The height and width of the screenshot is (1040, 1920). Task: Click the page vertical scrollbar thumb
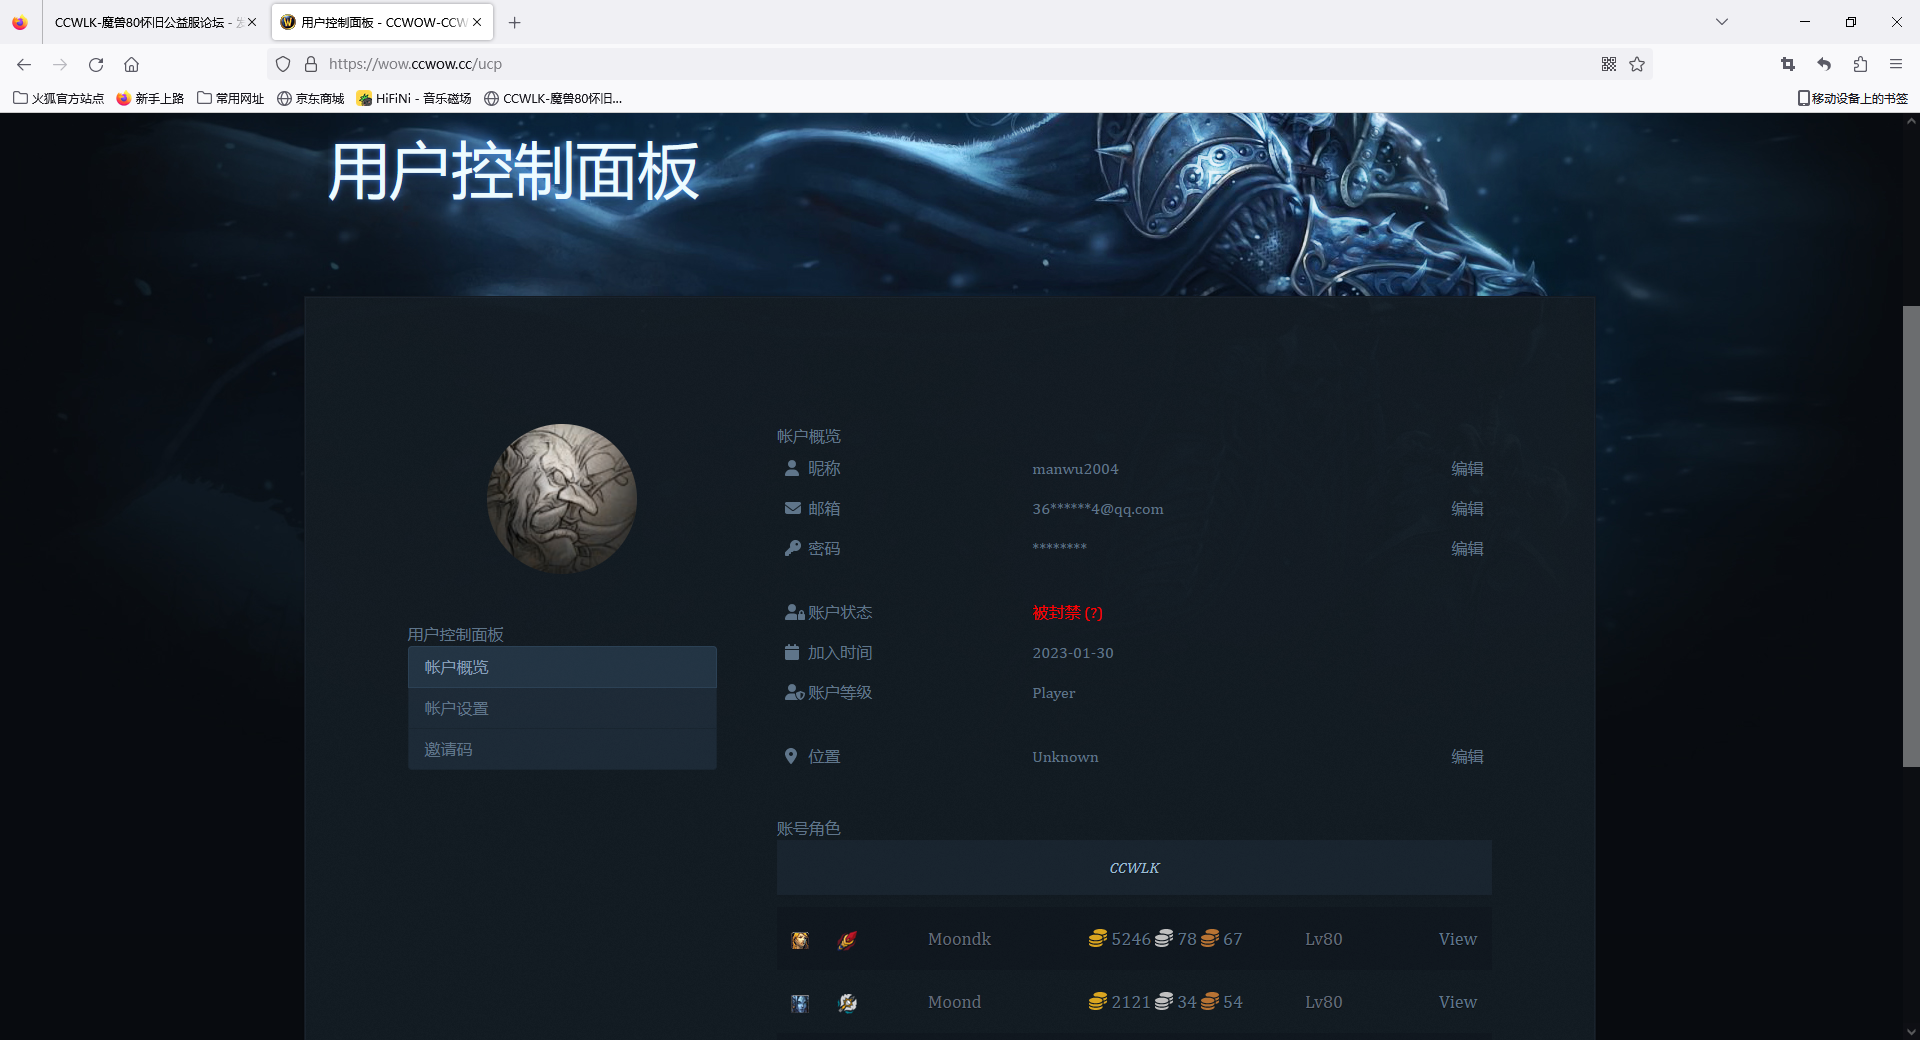(1910, 536)
